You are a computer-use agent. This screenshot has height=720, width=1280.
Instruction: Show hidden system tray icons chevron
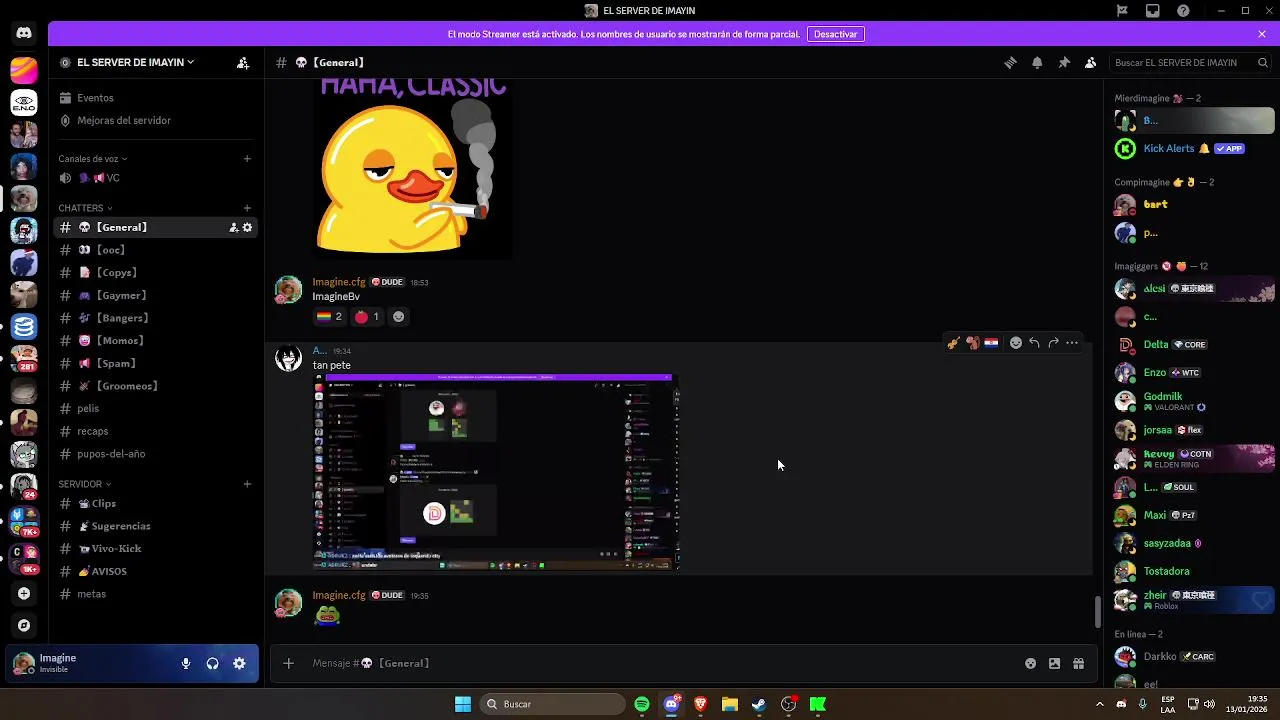[1100, 704]
